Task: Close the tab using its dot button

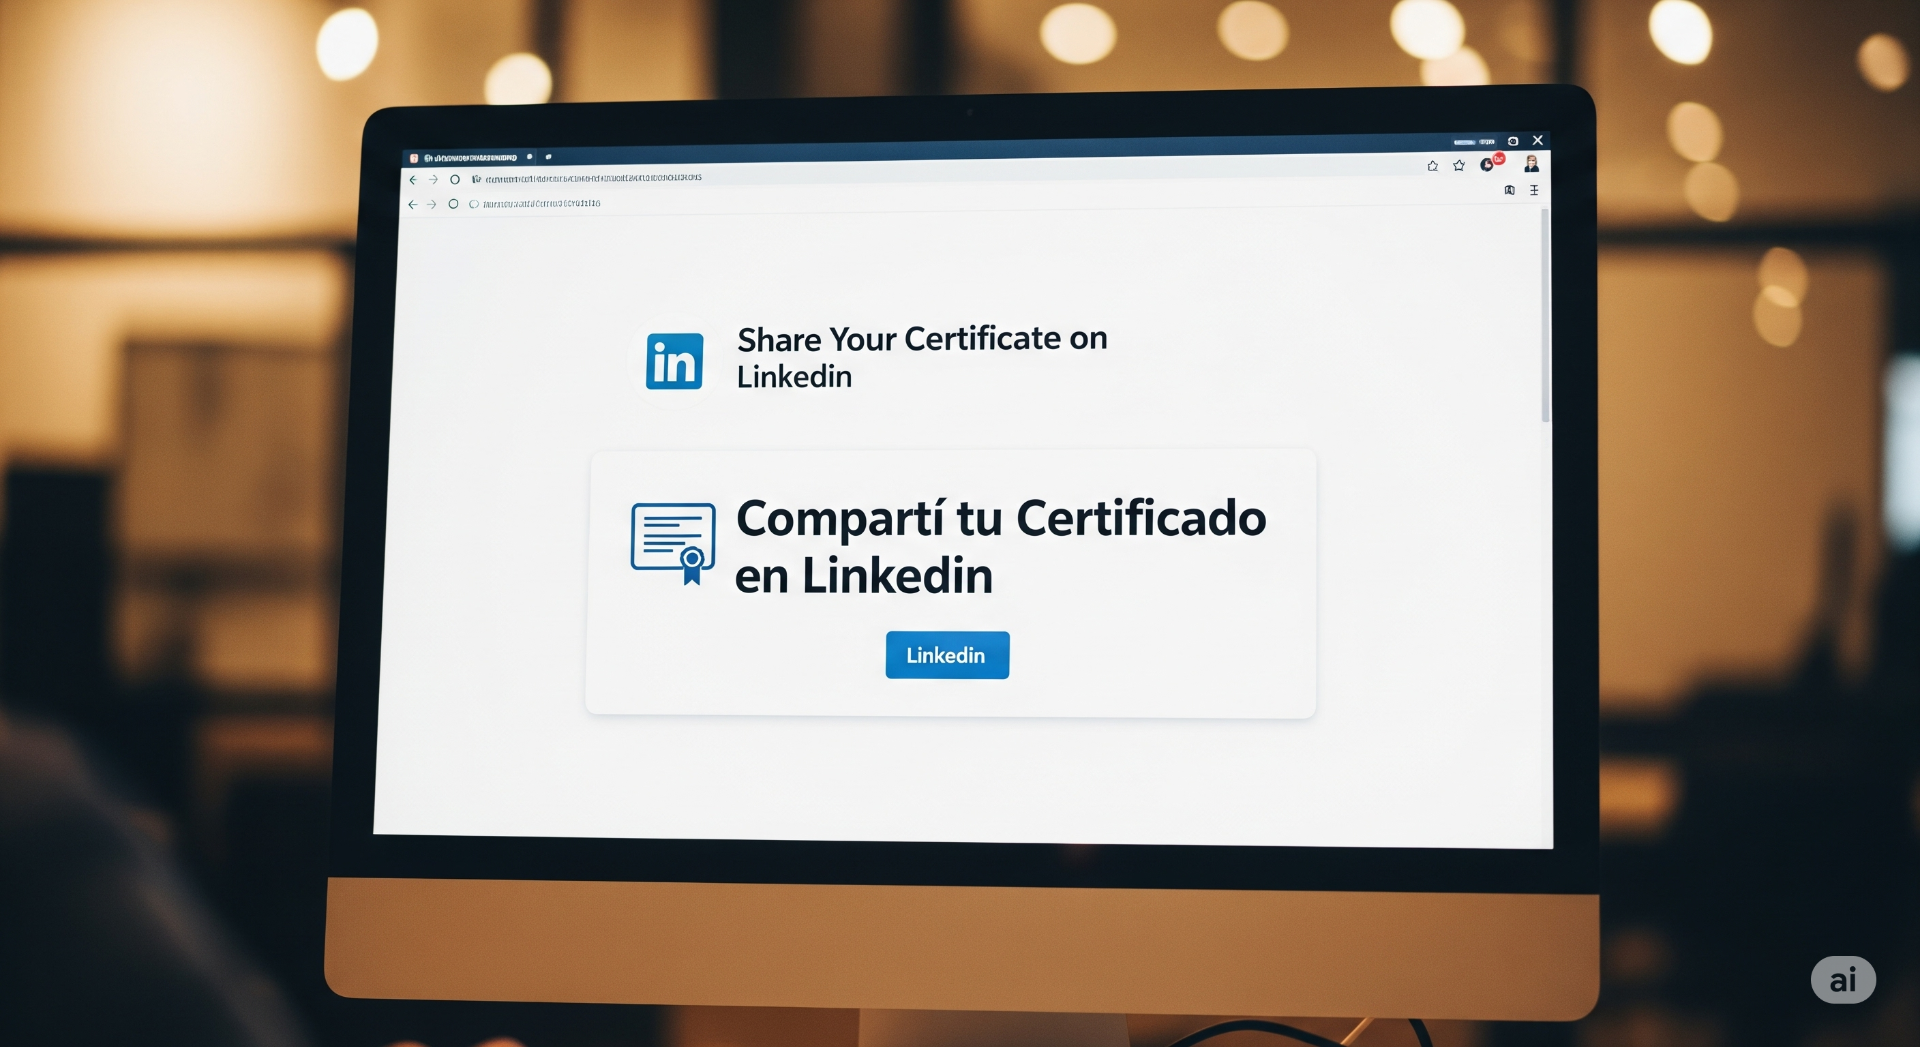Action: (x=529, y=157)
